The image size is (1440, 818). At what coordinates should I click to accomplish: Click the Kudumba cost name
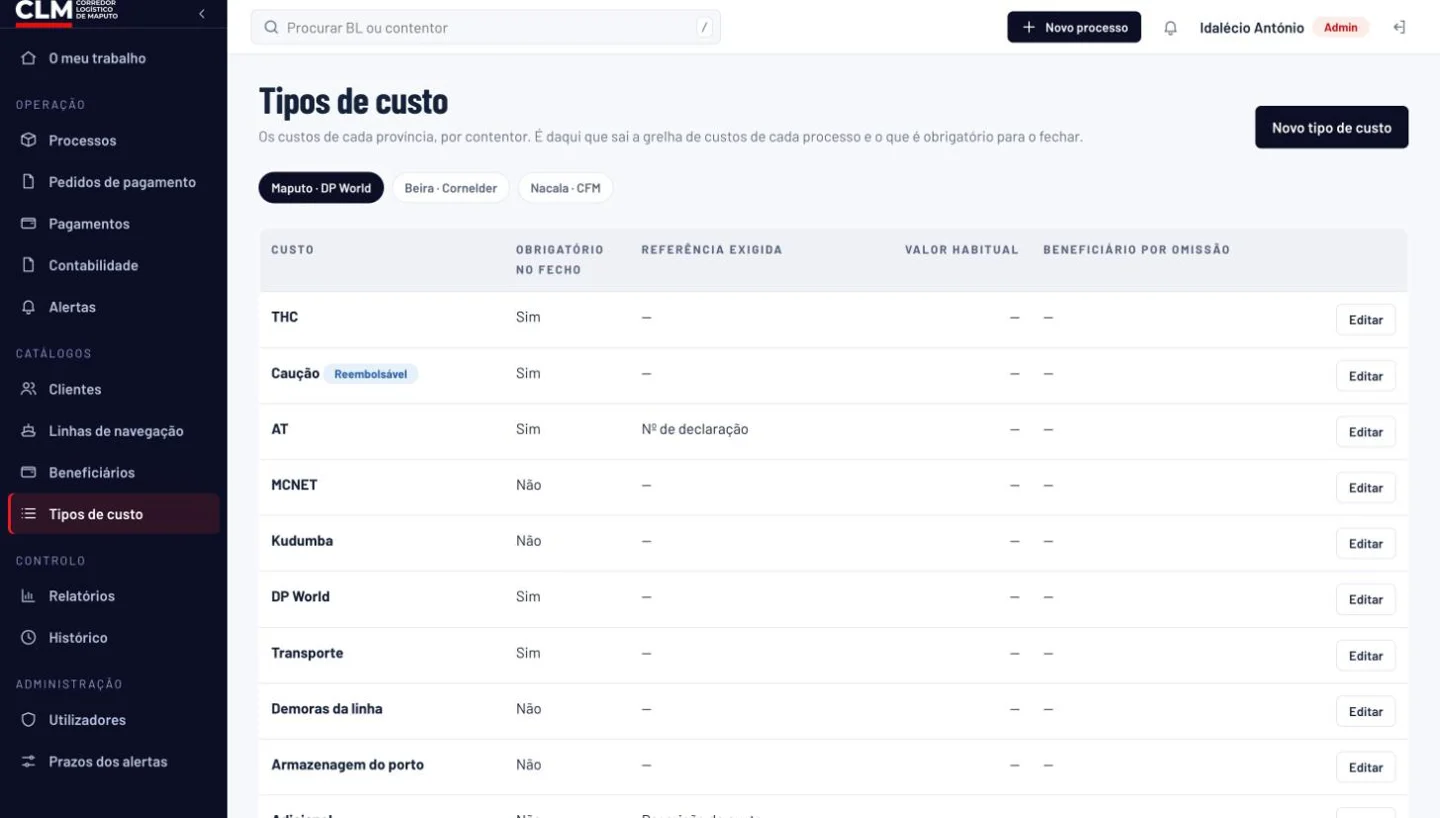point(302,541)
